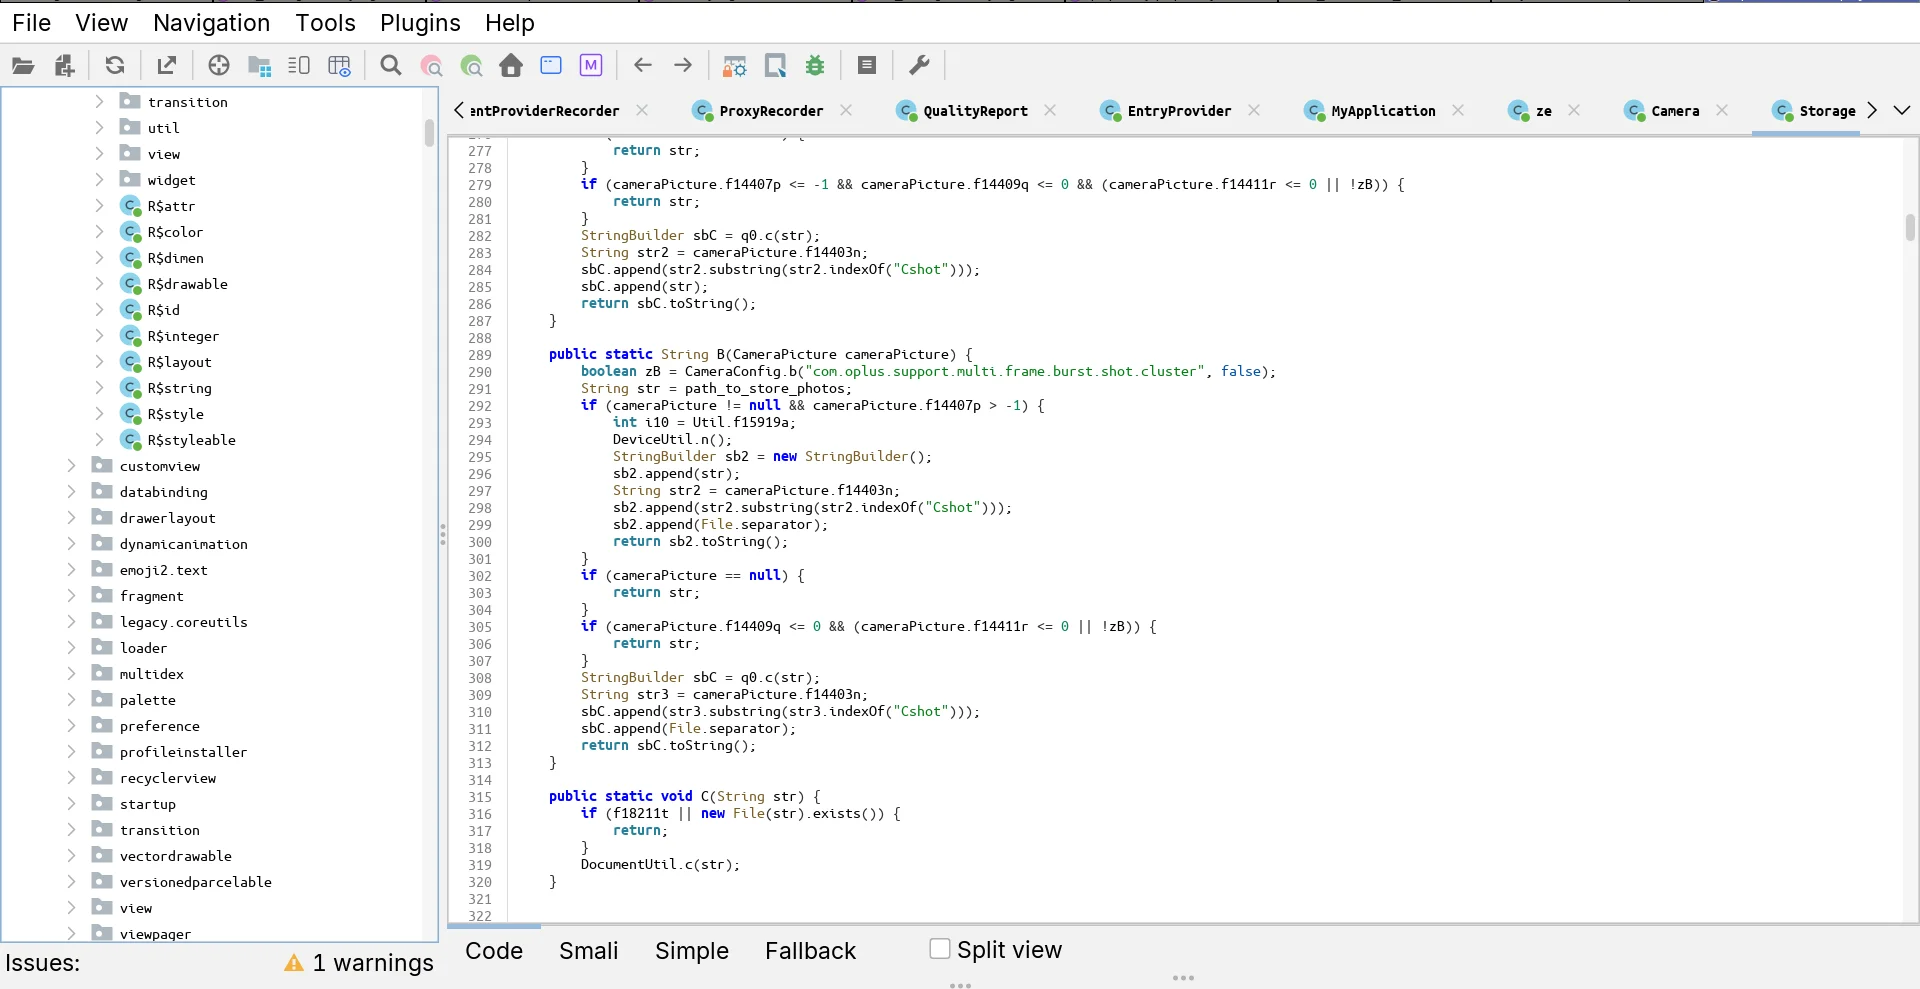Show the 1 warnings issue list
The width and height of the screenshot is (1920, 989).
(x=358, y=963)
